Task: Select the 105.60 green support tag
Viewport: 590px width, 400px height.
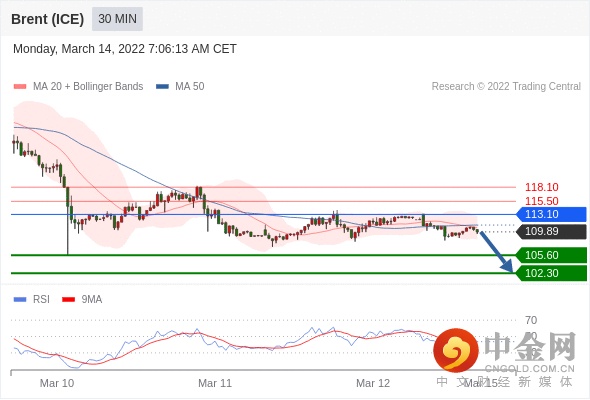Action: (551, 255)
